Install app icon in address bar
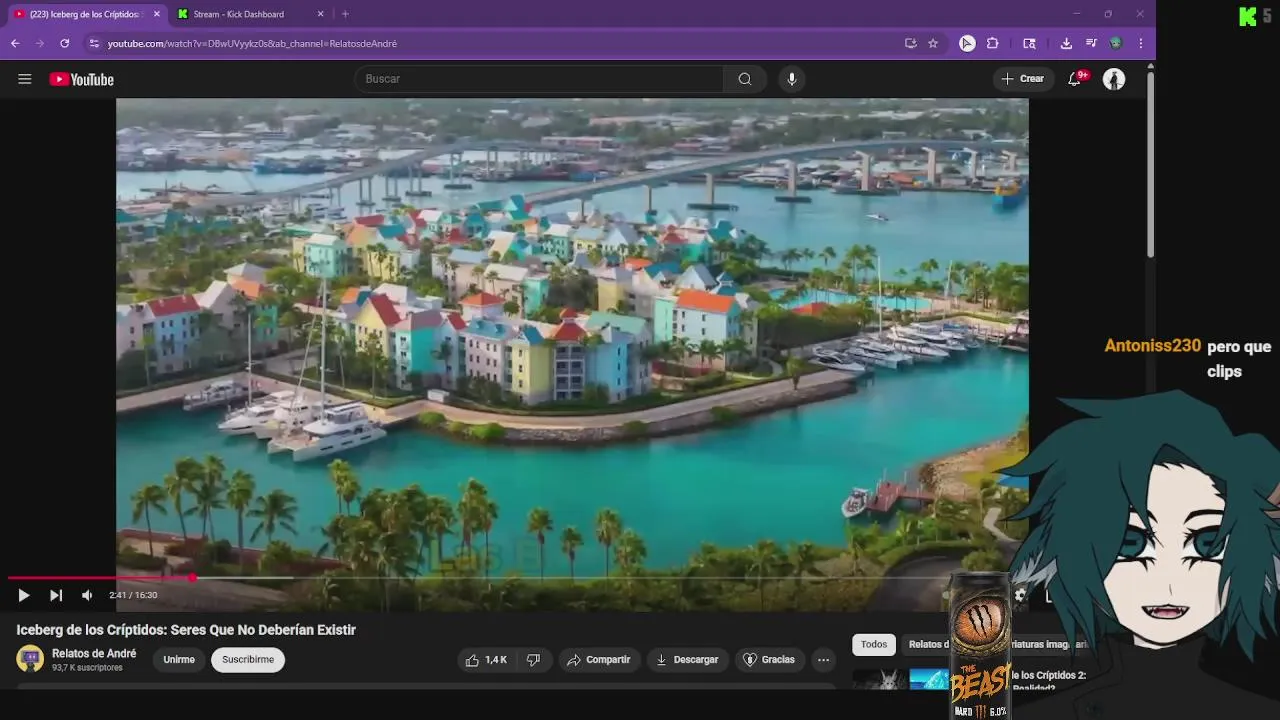The height and width of the screenshot is (720, 1280). click(911, 44)
